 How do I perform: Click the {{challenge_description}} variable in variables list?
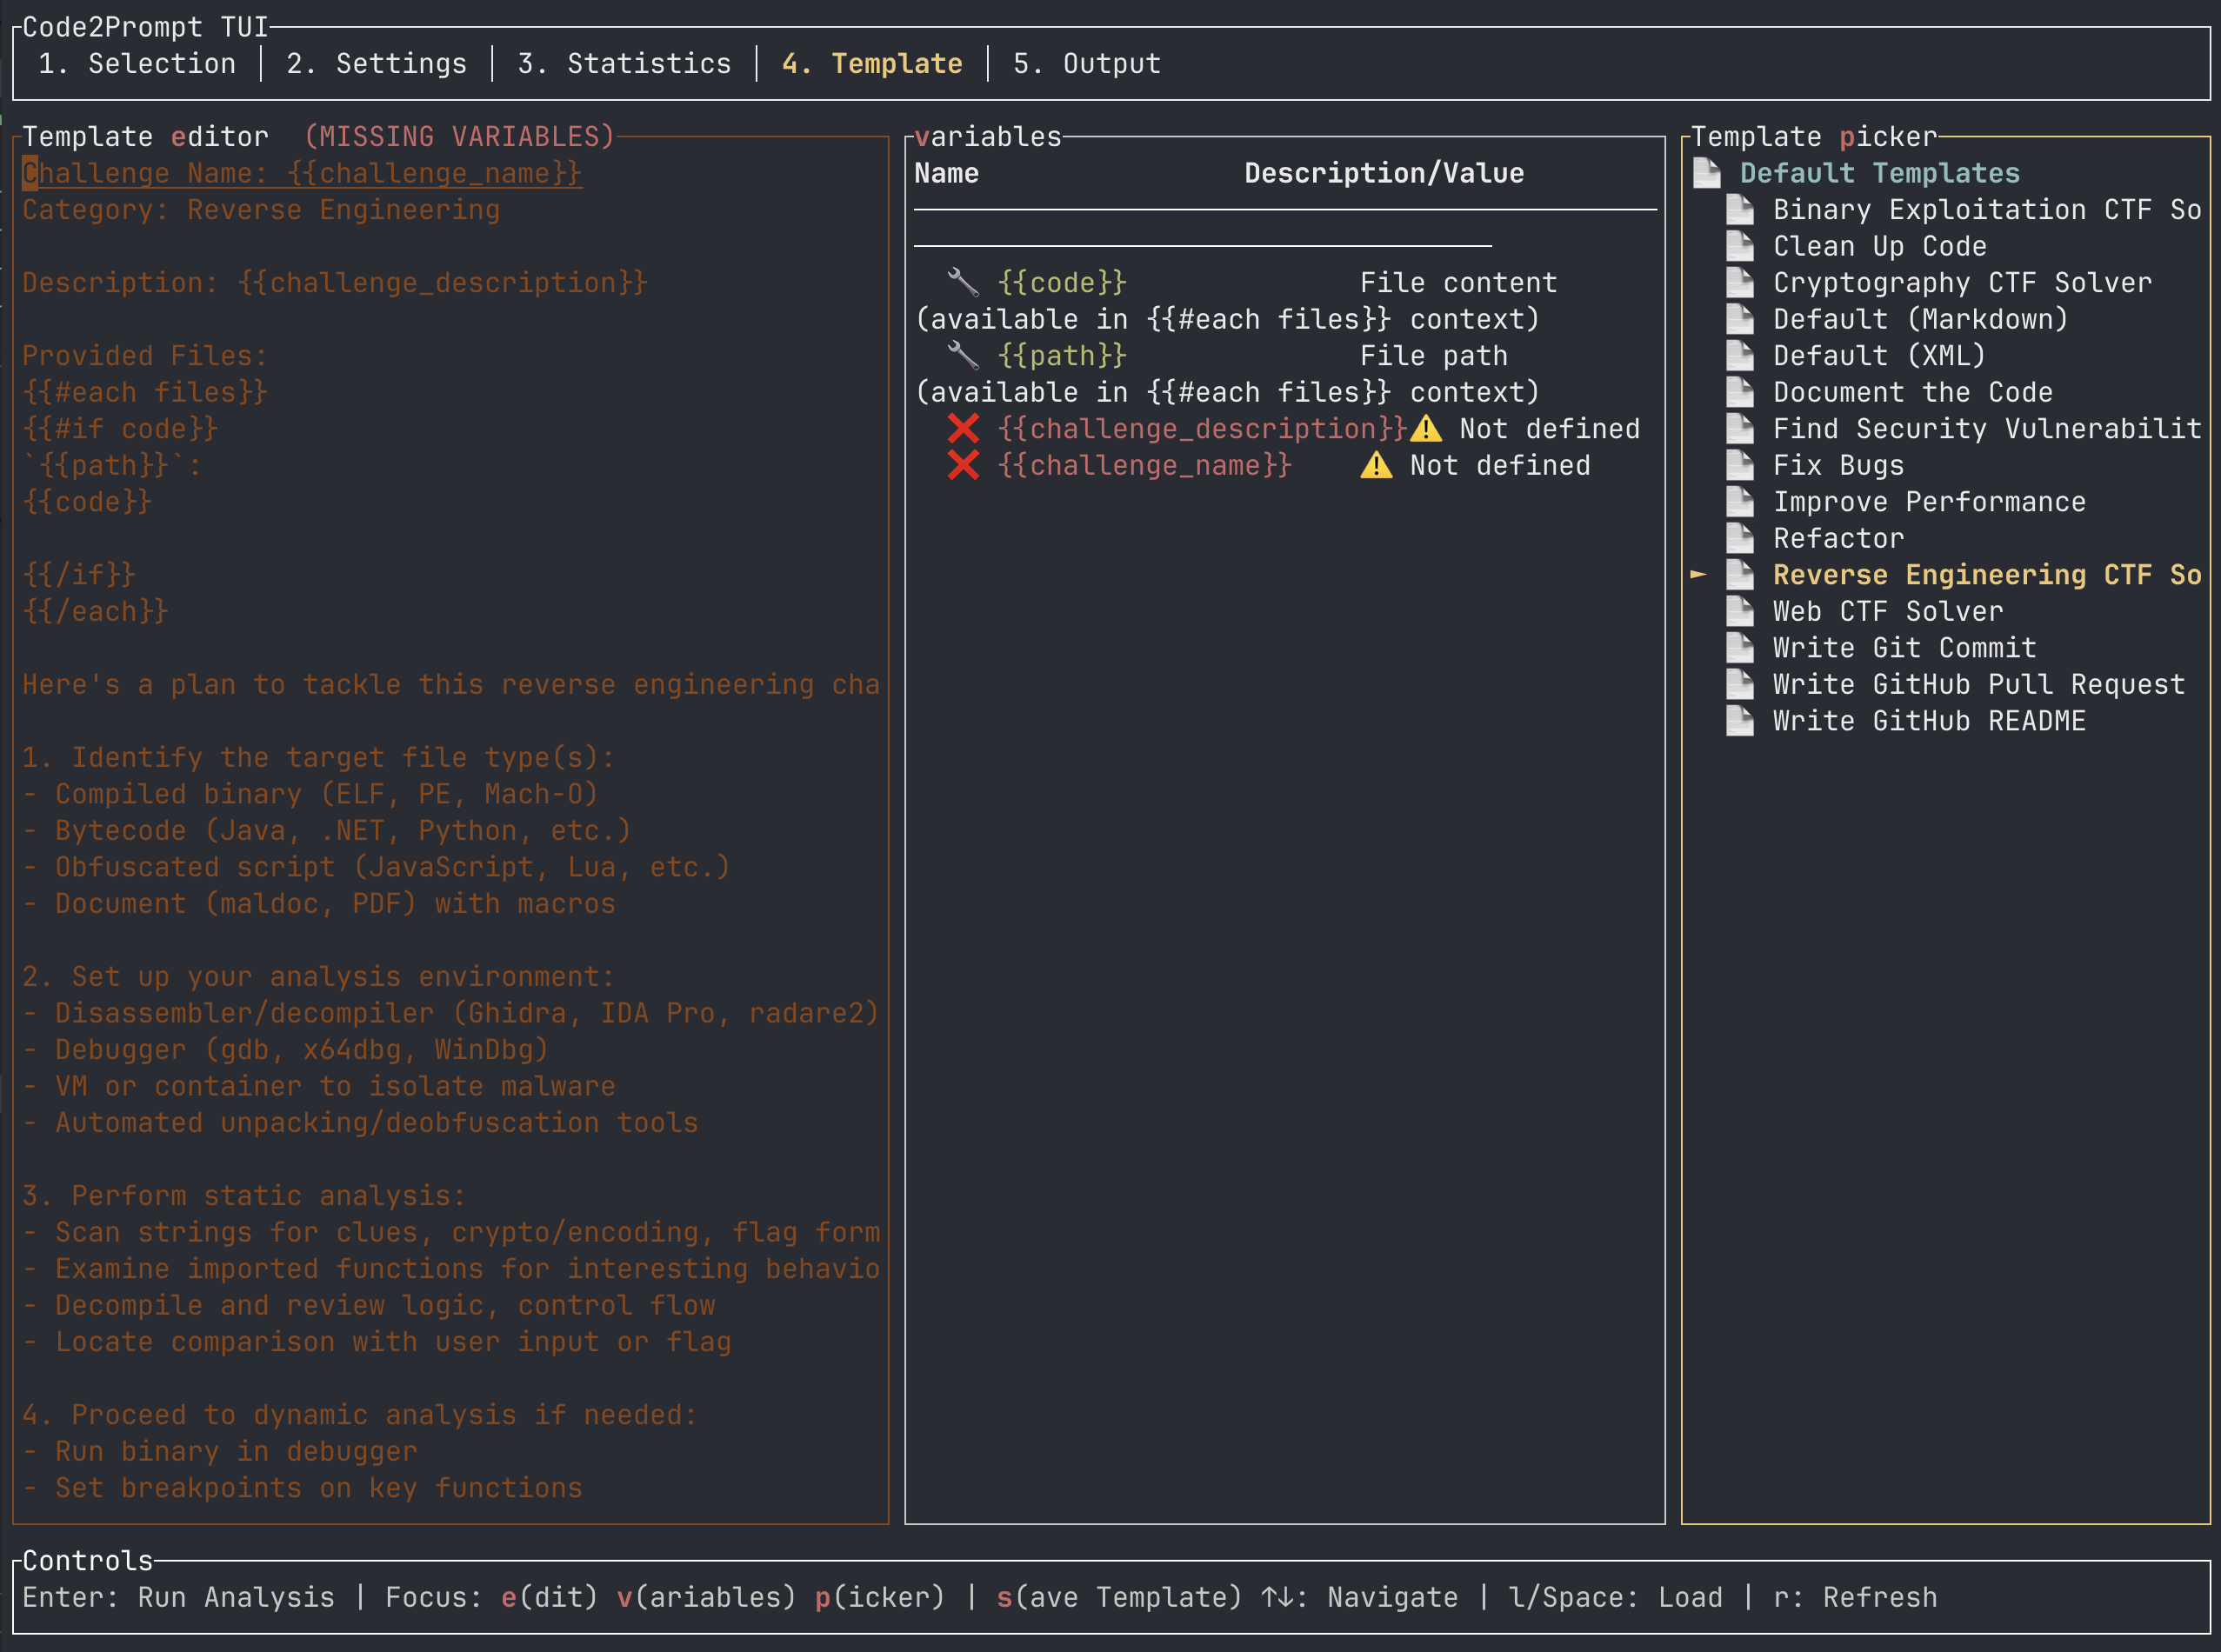[x=1203, y=429]
